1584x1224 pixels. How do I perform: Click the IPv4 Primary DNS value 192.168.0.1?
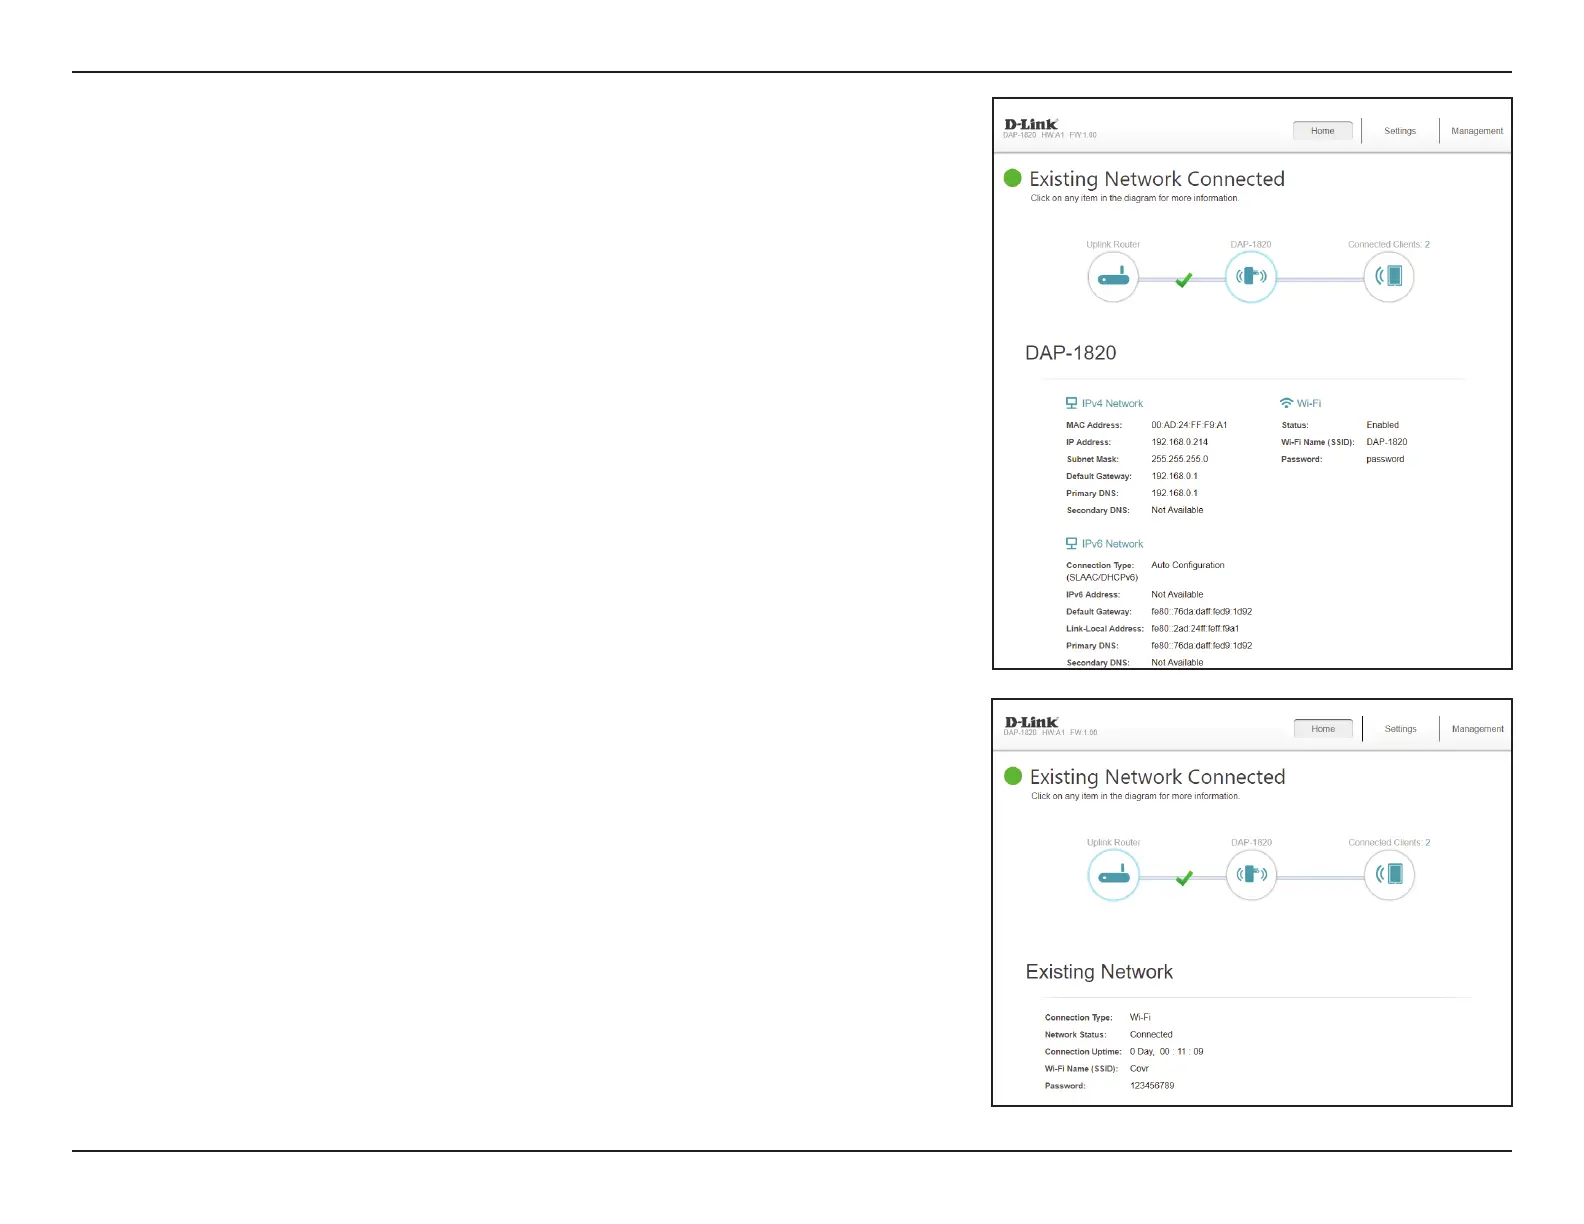click(1174, 493)
